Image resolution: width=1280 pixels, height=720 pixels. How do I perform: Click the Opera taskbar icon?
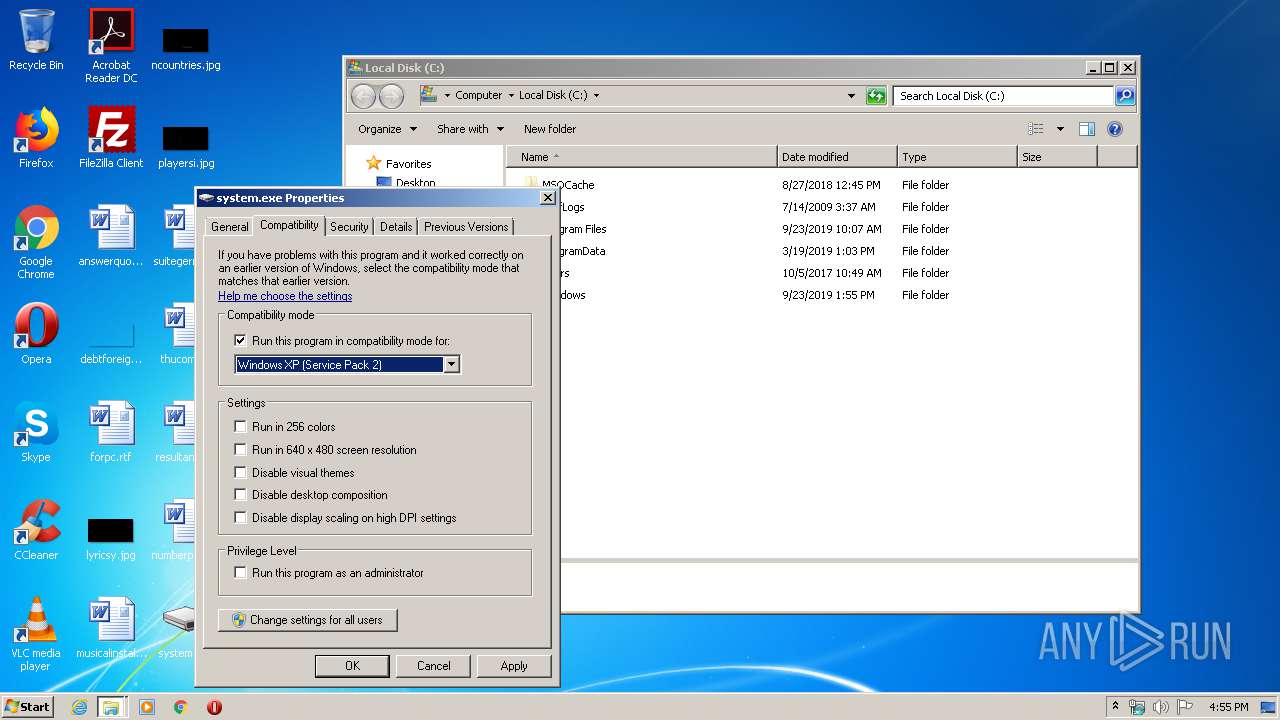pos(214,707)
